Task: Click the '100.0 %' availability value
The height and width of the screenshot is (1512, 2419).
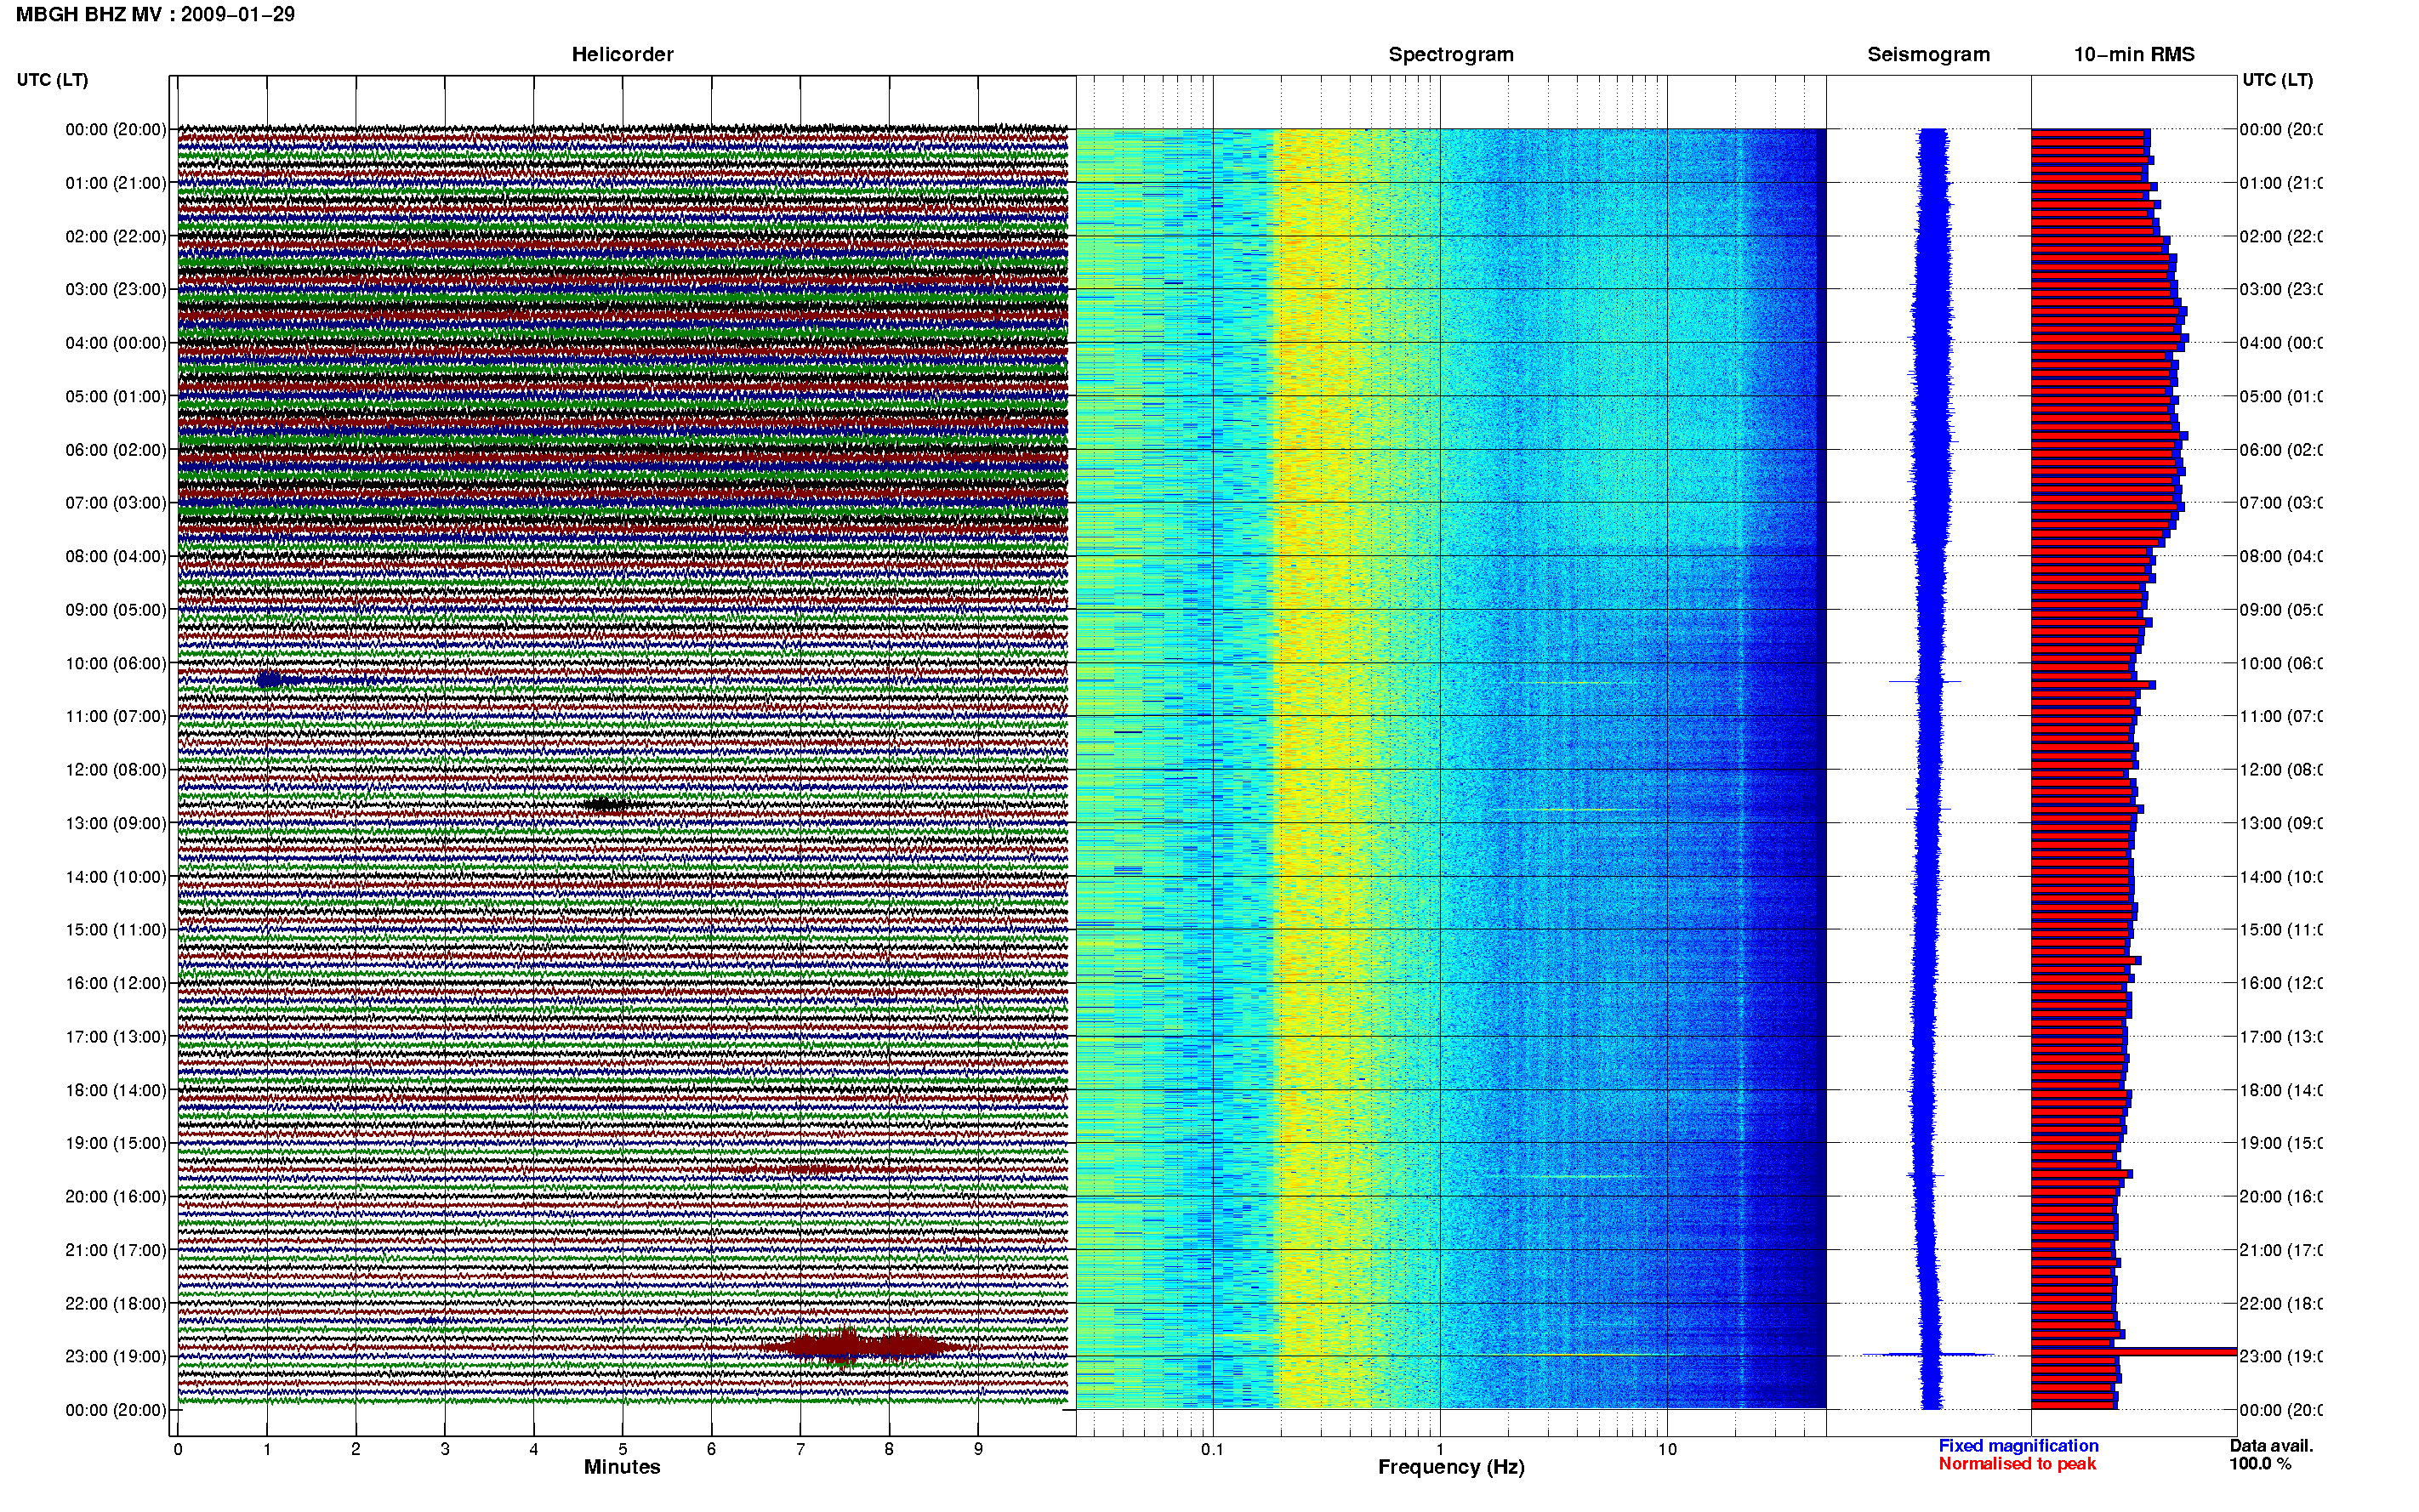Action: [x=2260, y=1464]
